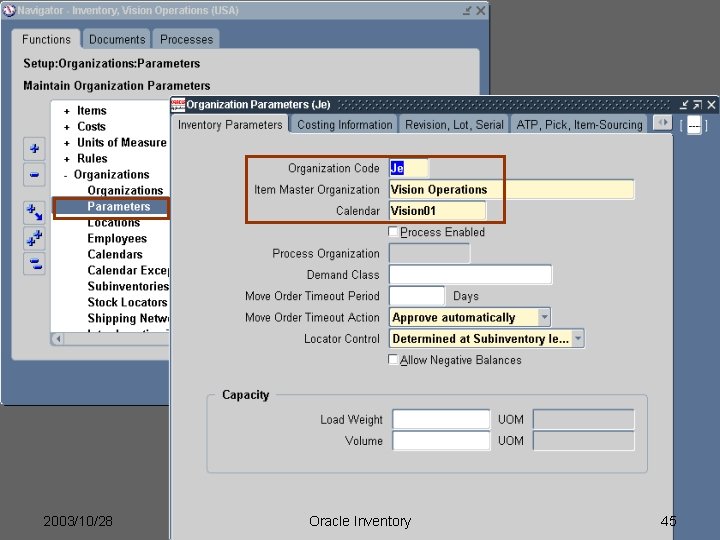Minimize the Navigator window
The width and height of the screenshot is (720, 540).
[467, 10]
